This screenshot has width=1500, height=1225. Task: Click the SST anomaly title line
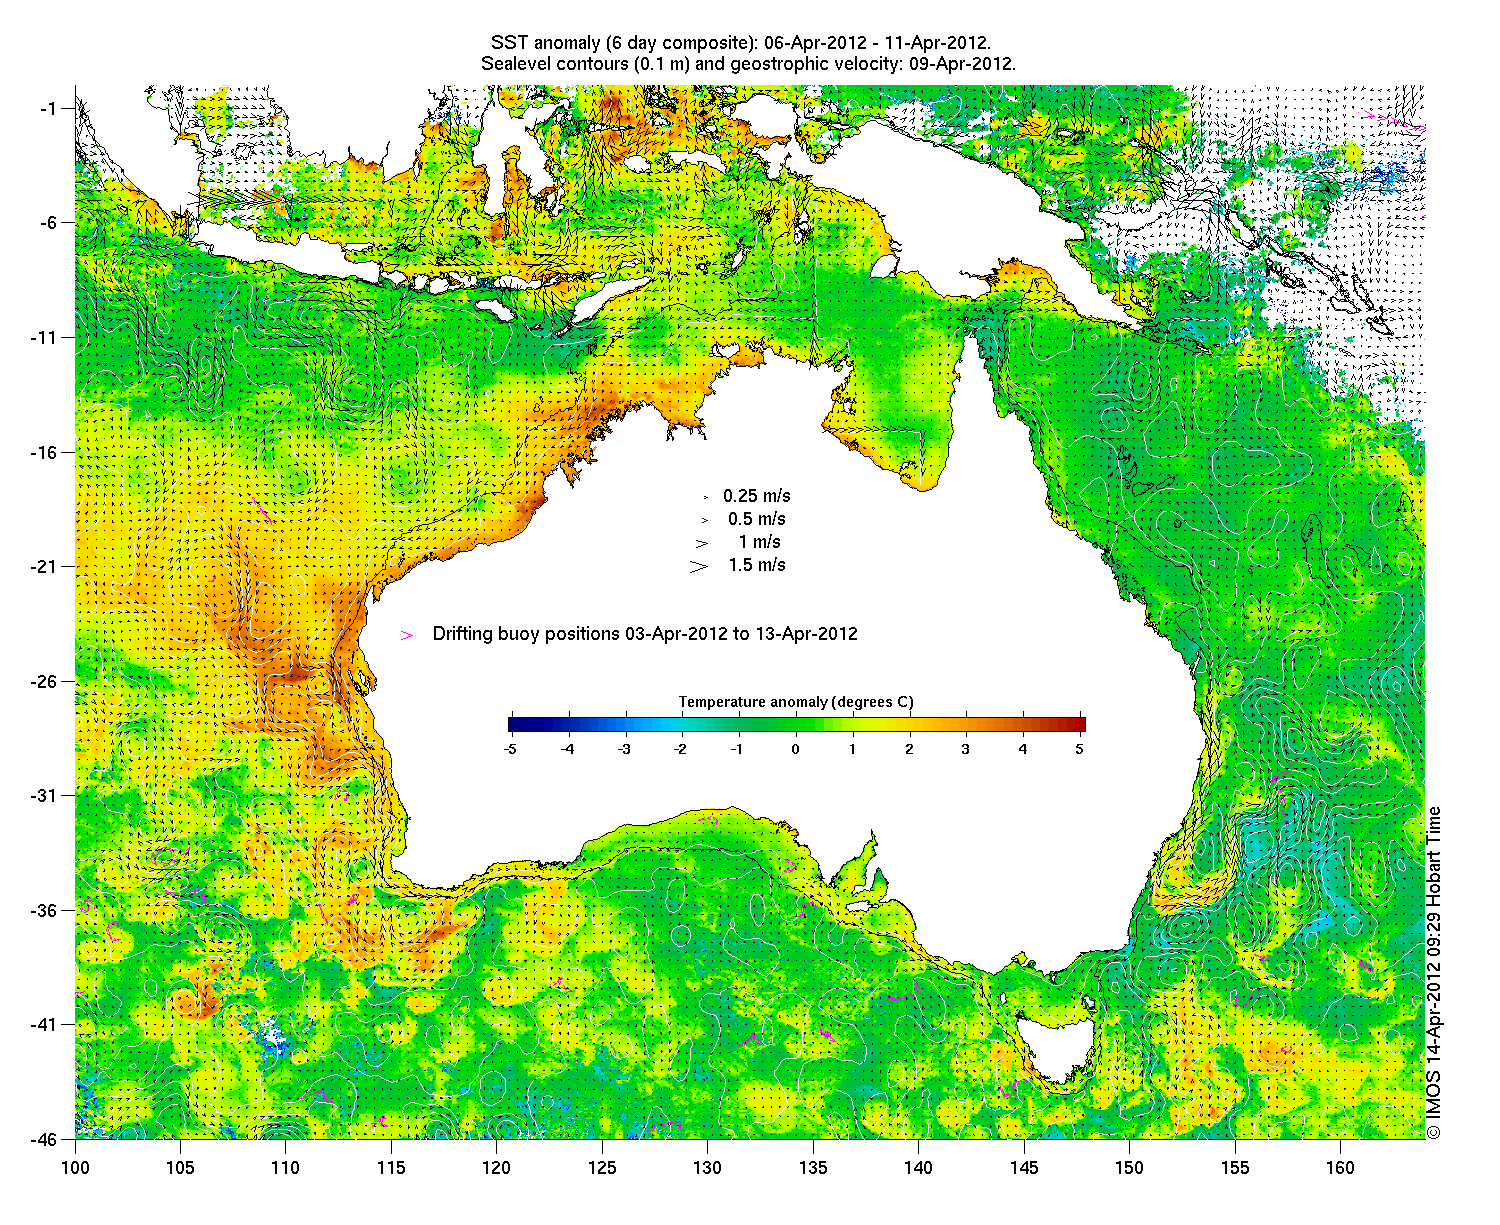pyautogui.click(x=741, y=43)
